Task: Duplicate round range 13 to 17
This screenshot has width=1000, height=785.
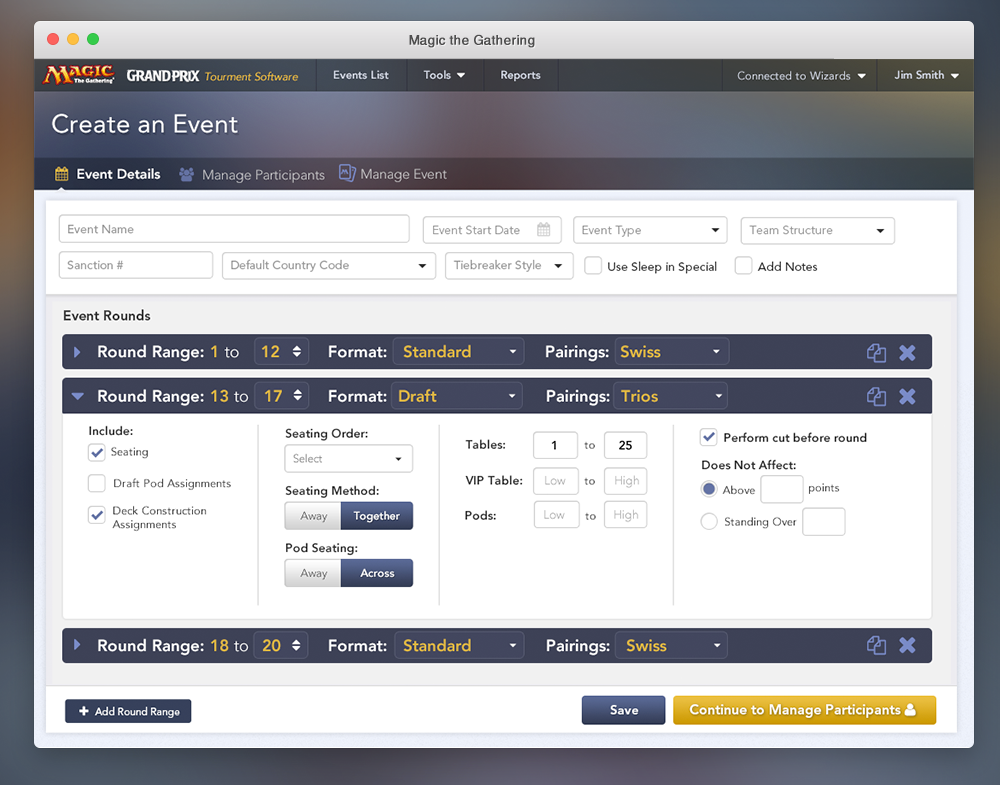Action: [x=876, y=397]
